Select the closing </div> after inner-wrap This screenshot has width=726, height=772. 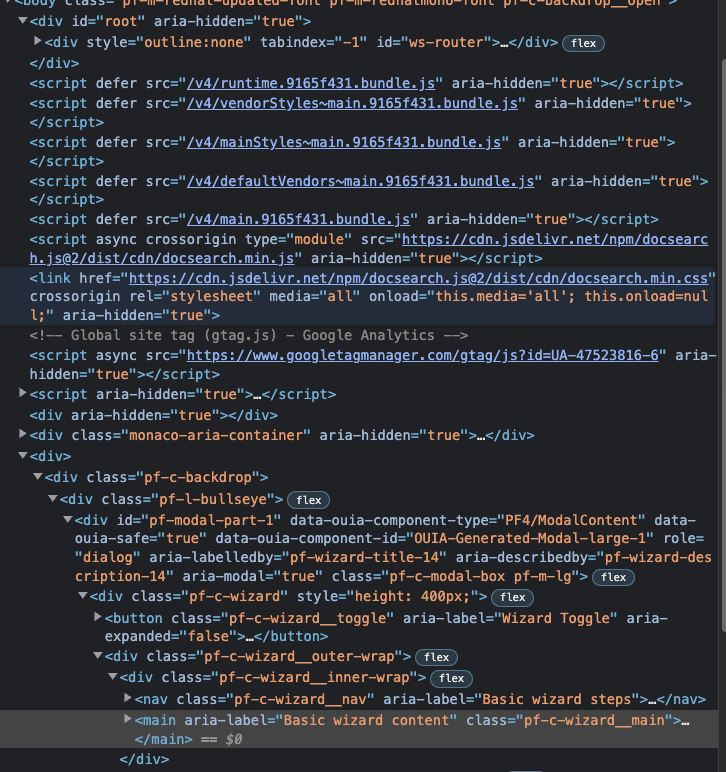(144, 759)
